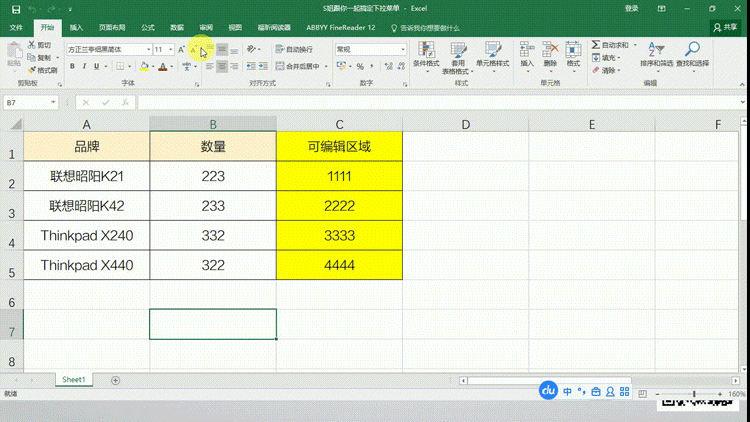The image size is (750, 422).
Task: Toggle Align Right horizontal alignment
Action: point(234,66)
